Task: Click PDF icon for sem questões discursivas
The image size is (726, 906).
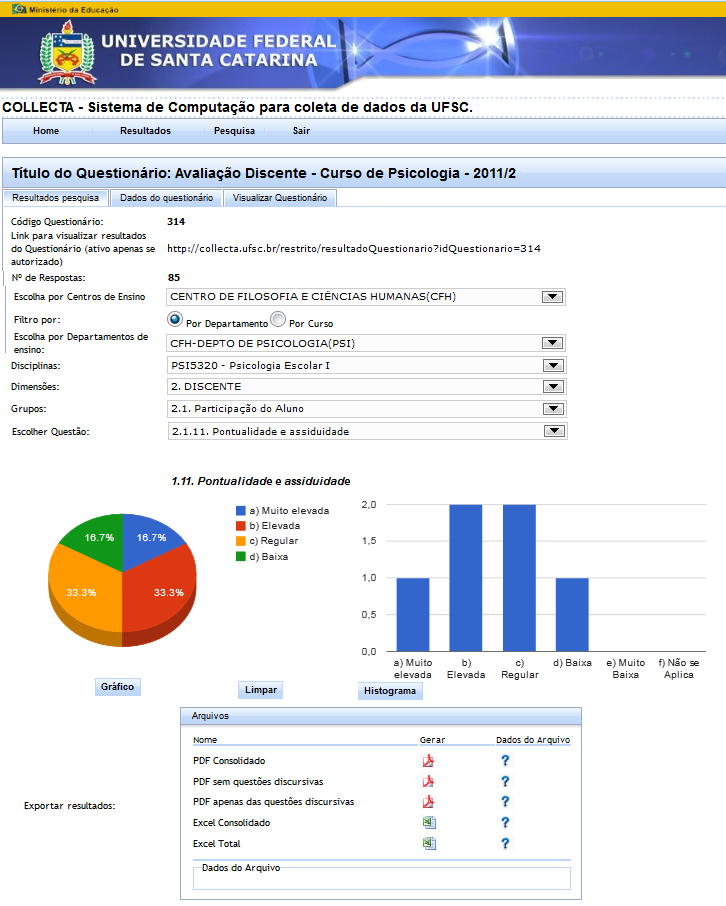Action: pyautogui.click(x=428, y=781)
